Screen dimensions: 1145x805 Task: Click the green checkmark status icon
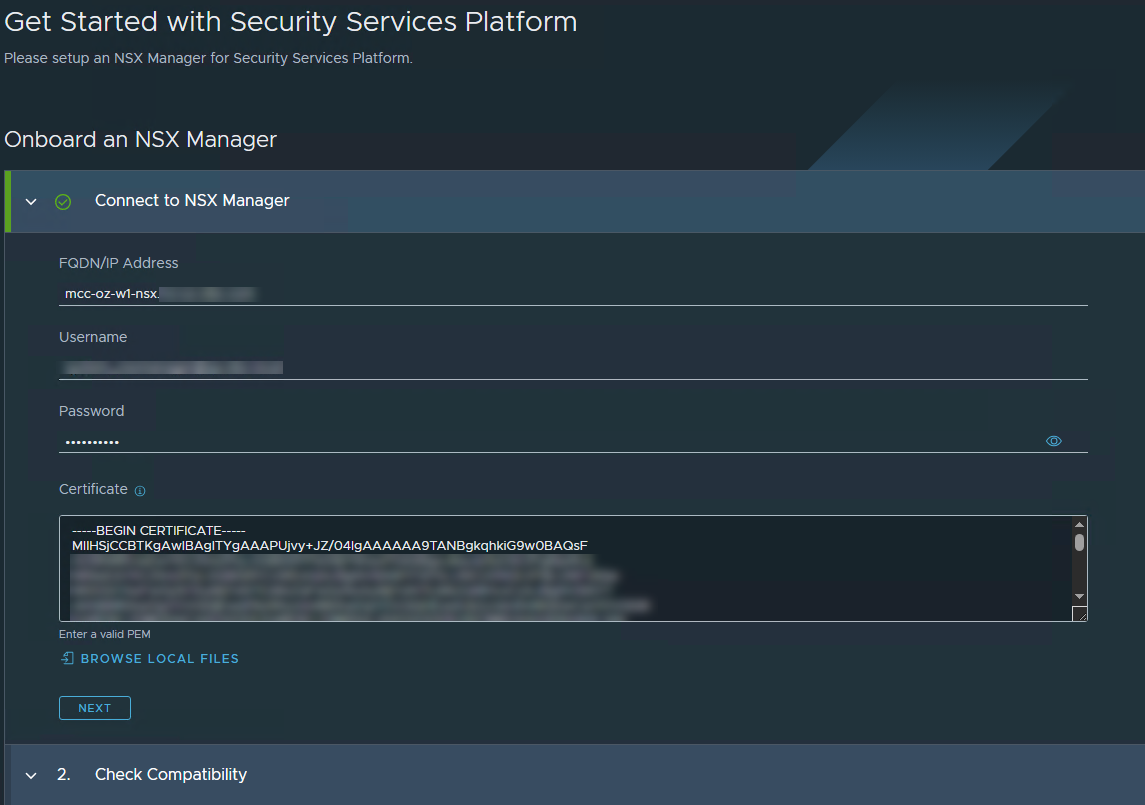coord(63,202)
